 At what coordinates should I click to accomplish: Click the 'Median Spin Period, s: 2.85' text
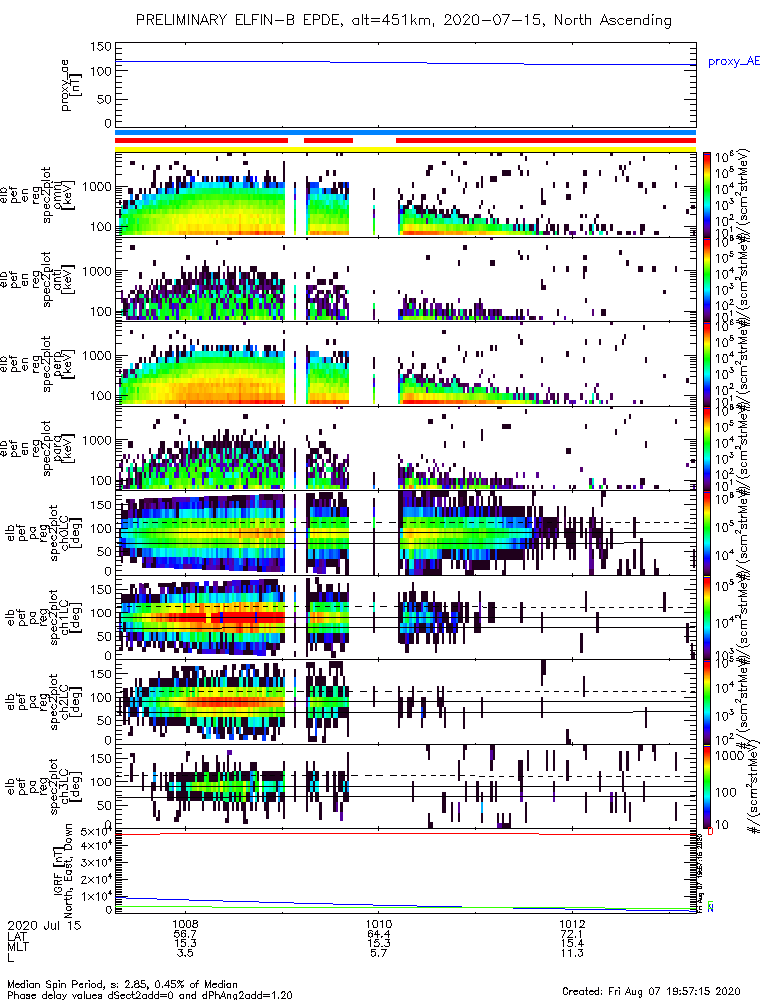(x=77, y=984)
